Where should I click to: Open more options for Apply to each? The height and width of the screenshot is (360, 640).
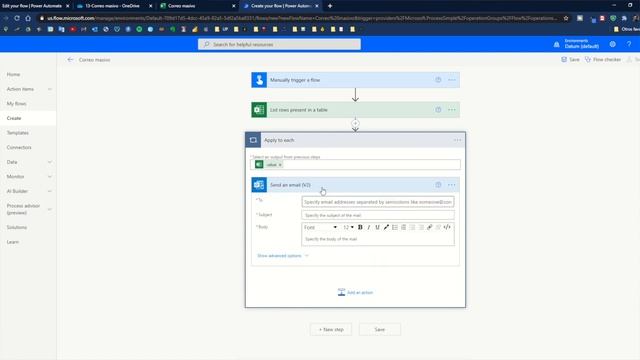point(457,140)
